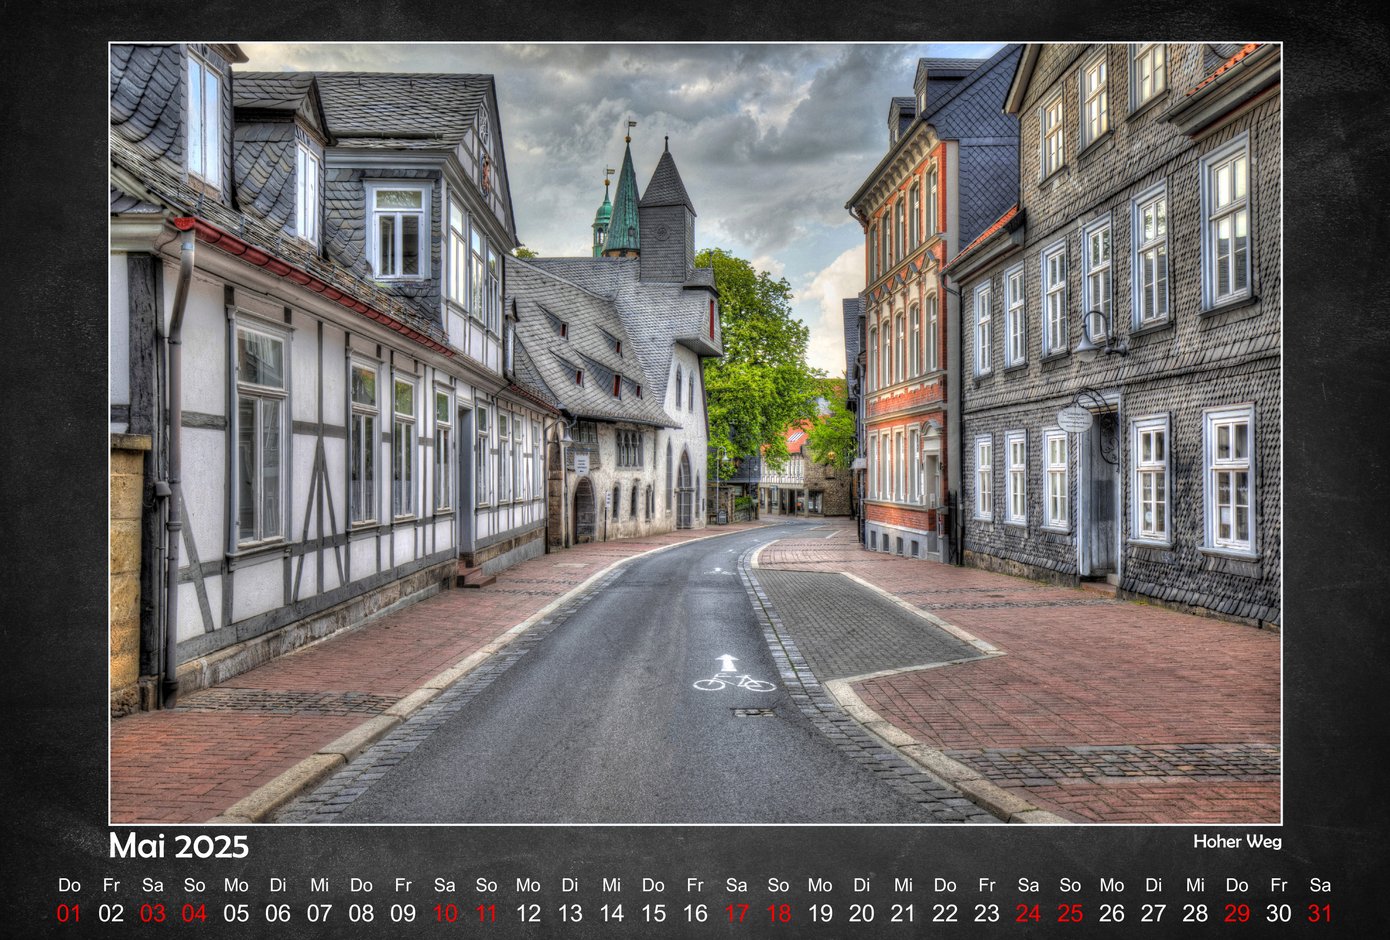Click the 'Mai 2025' month title
This screenshot has width=1390, height=940.
pyautogui.click(x=179, y=846)
